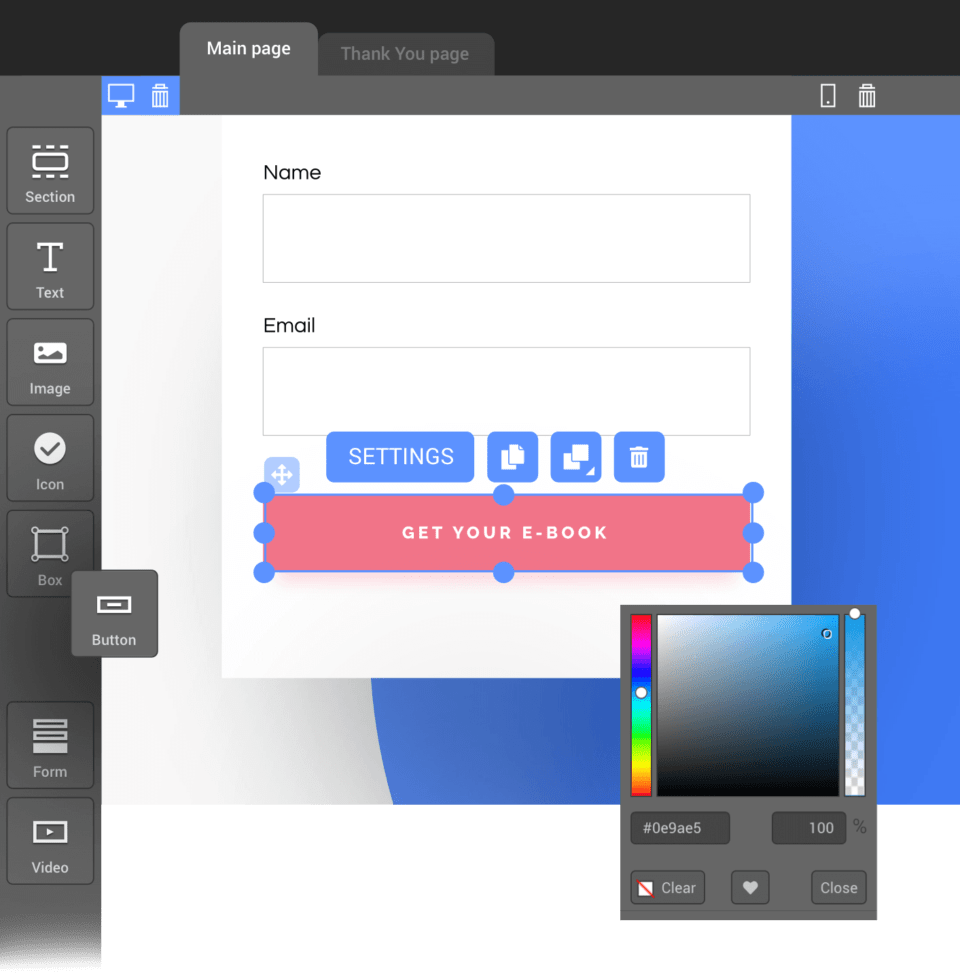Delete the selected button via trash icon
Screen dimensions: 960x980
click(x=639, y=457)
